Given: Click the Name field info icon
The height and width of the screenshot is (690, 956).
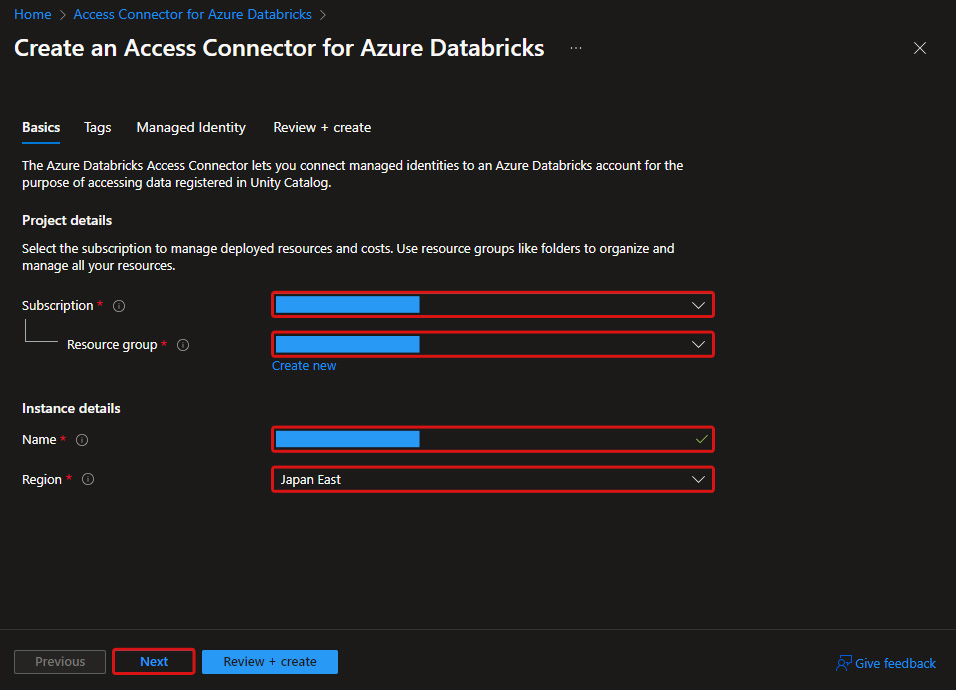Looking at the screenshot, I should [82, 440].
